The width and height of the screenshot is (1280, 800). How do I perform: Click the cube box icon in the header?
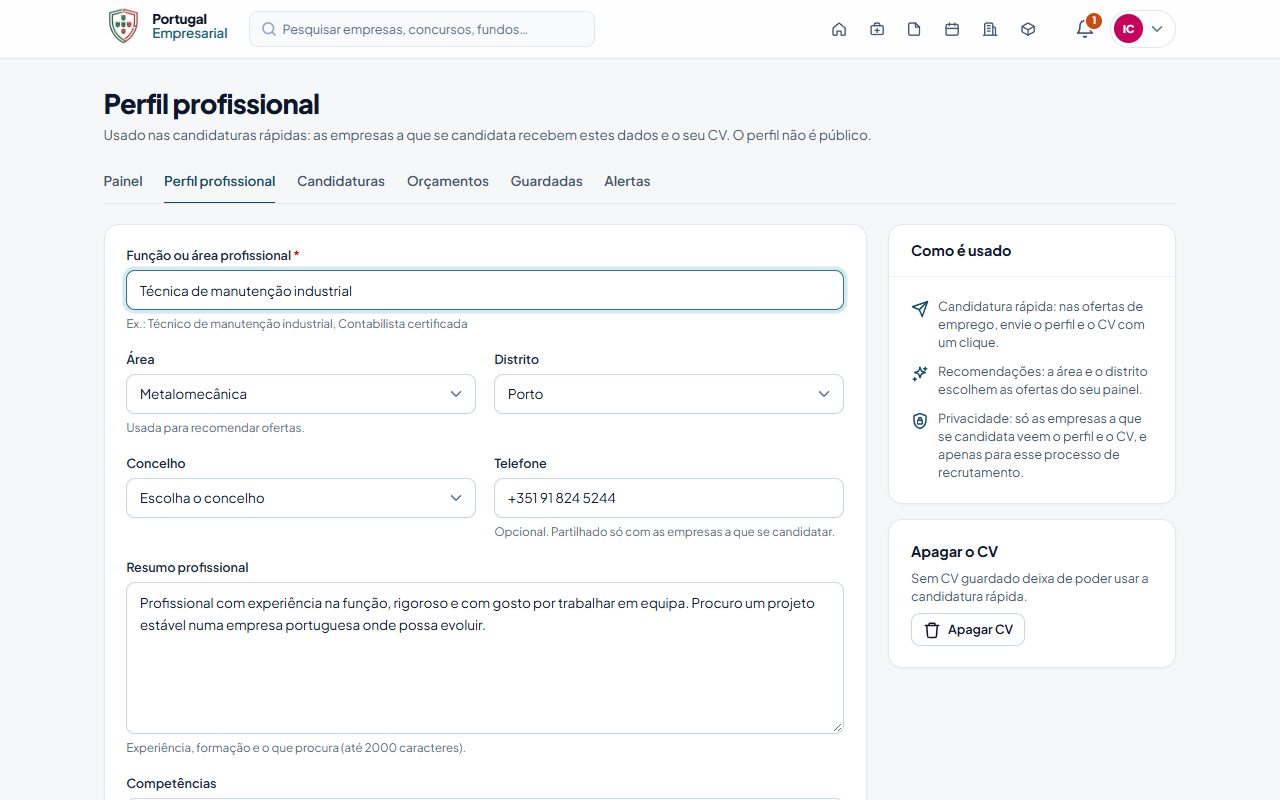click(1028, 29)
